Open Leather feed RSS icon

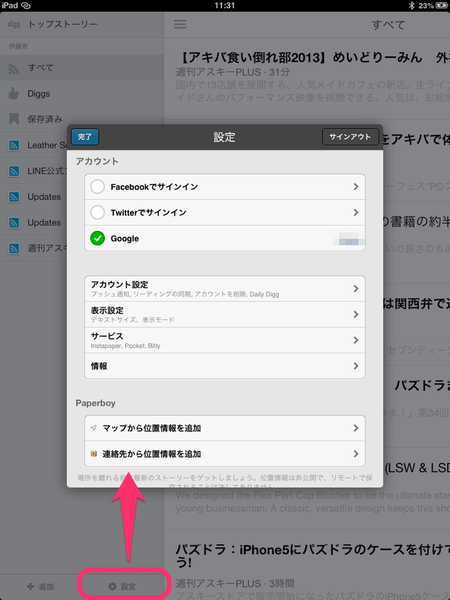point(14,145)
